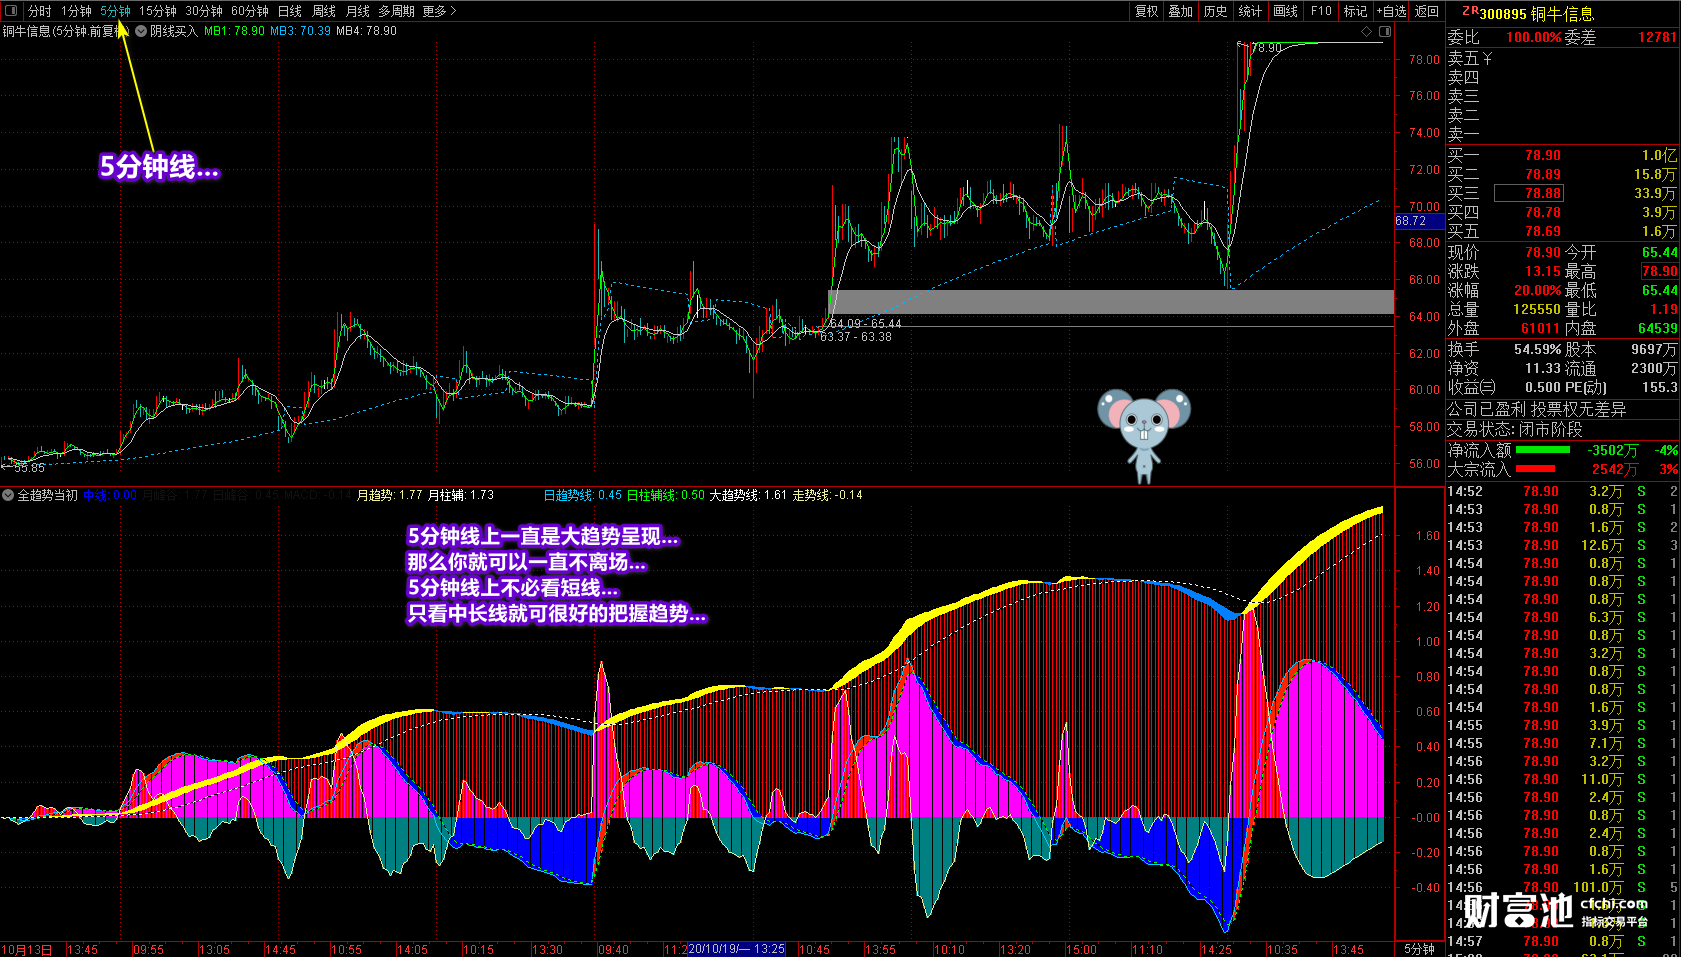
Task: Click the diamond marker icon above chart
Action: tap(1367, 32)
